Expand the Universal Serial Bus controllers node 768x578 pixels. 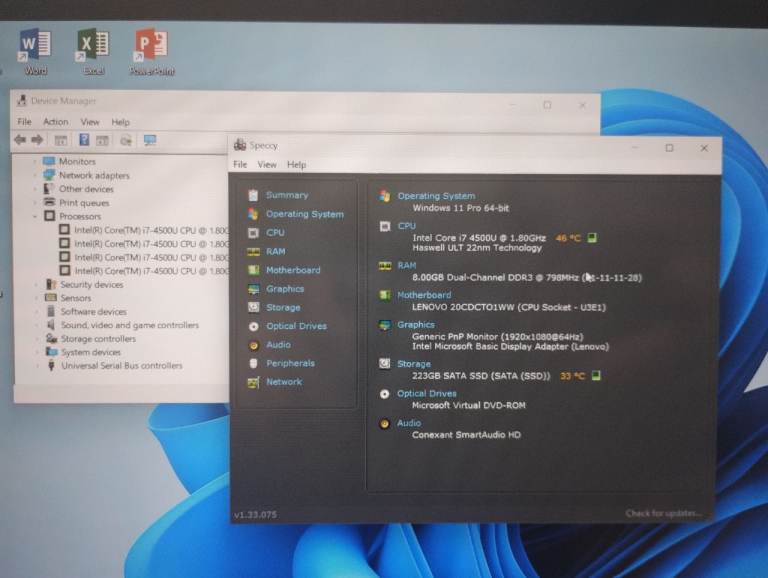[38, 365]
